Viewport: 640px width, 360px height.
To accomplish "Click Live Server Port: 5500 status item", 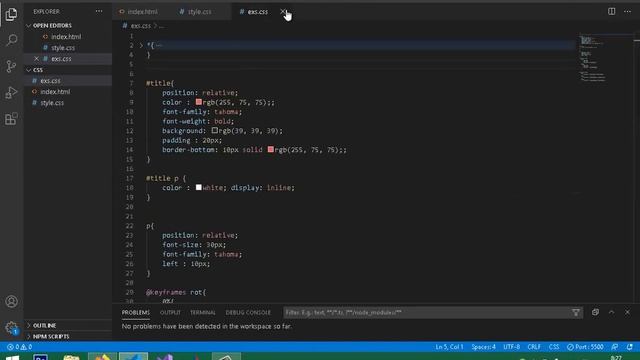I will coord(585,347).
